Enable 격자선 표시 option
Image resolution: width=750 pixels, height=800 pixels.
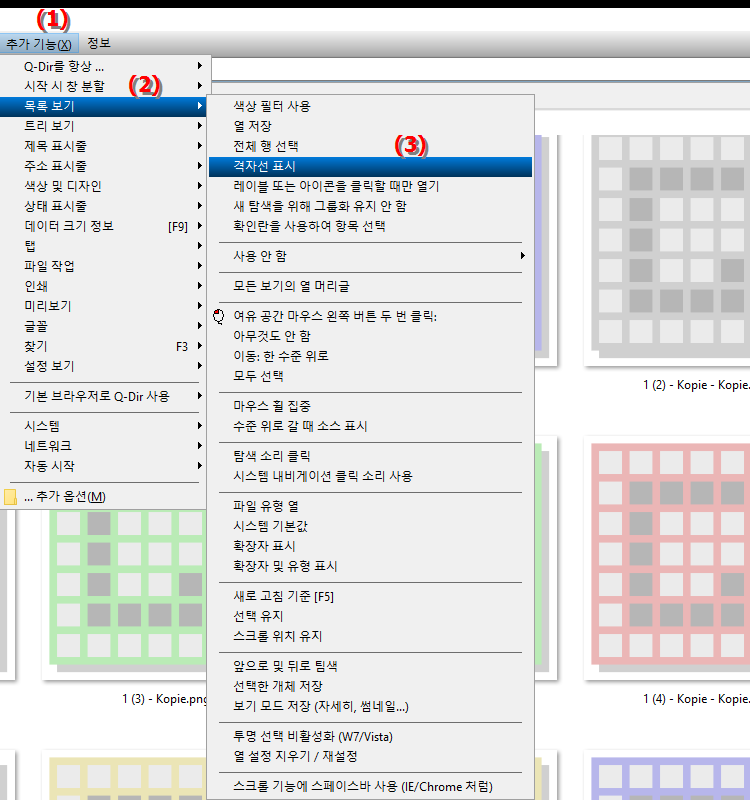pyautogui.click(x=370, y=166)
